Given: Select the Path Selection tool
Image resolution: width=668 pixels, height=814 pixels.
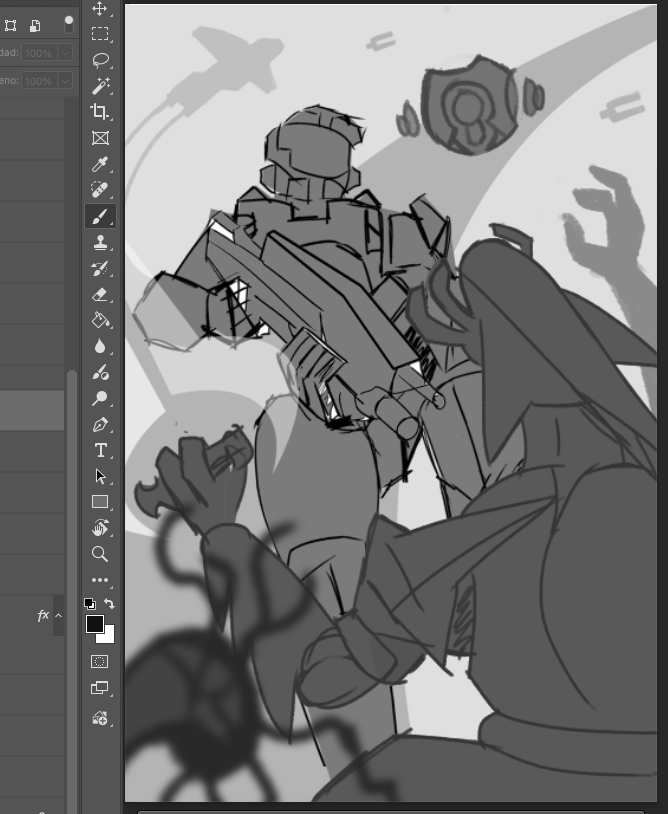Looking at the screenshot, I should 100,477.
